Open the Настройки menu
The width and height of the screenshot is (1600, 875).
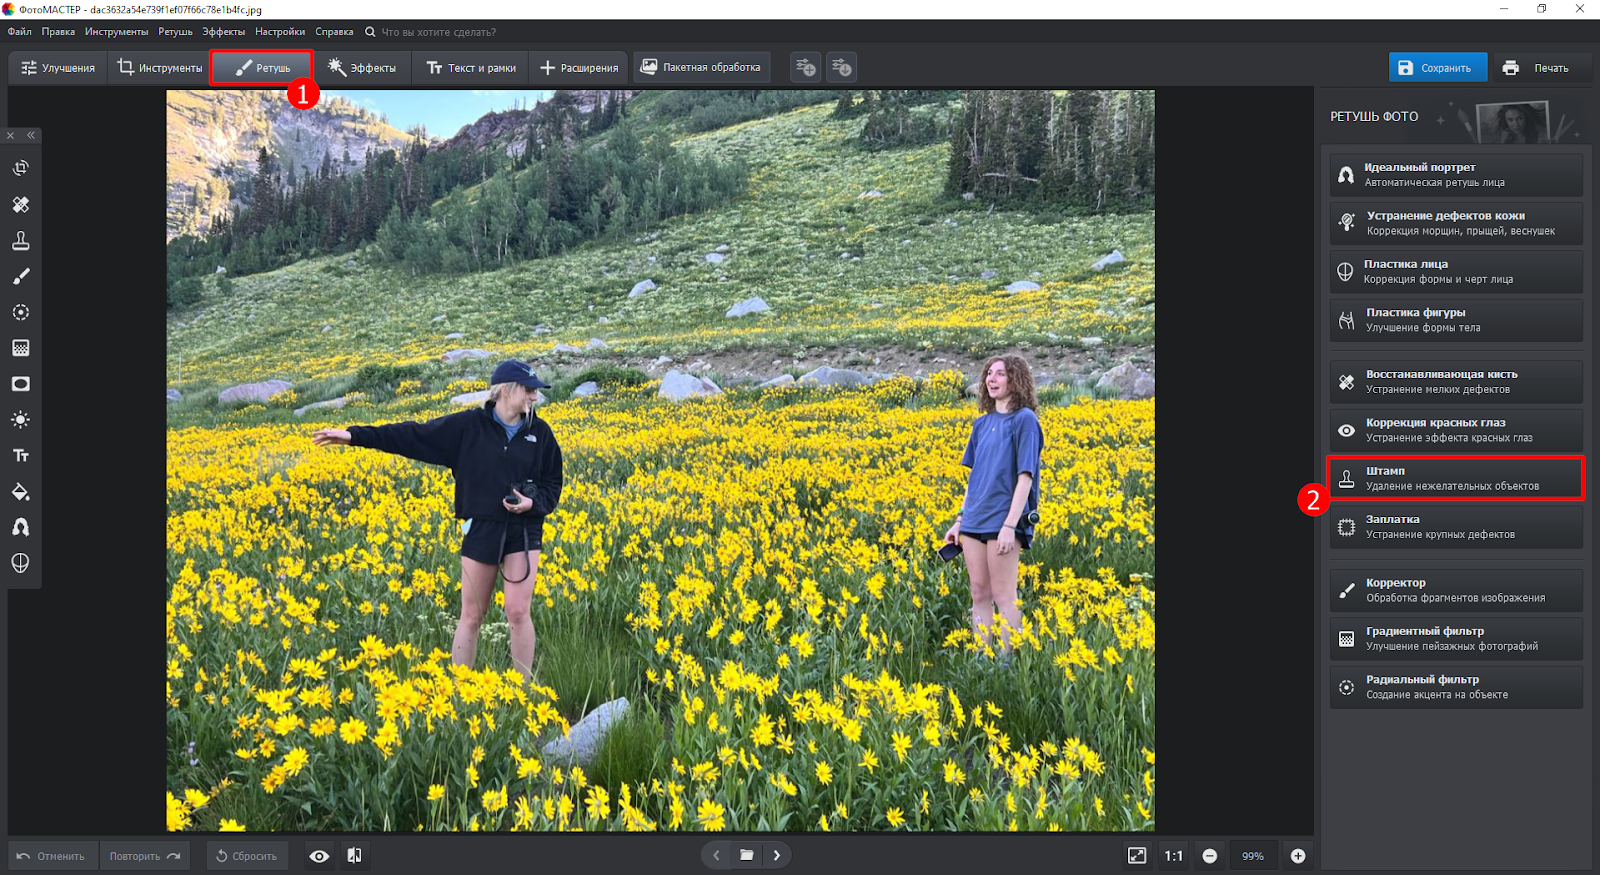tap(280, 32)
